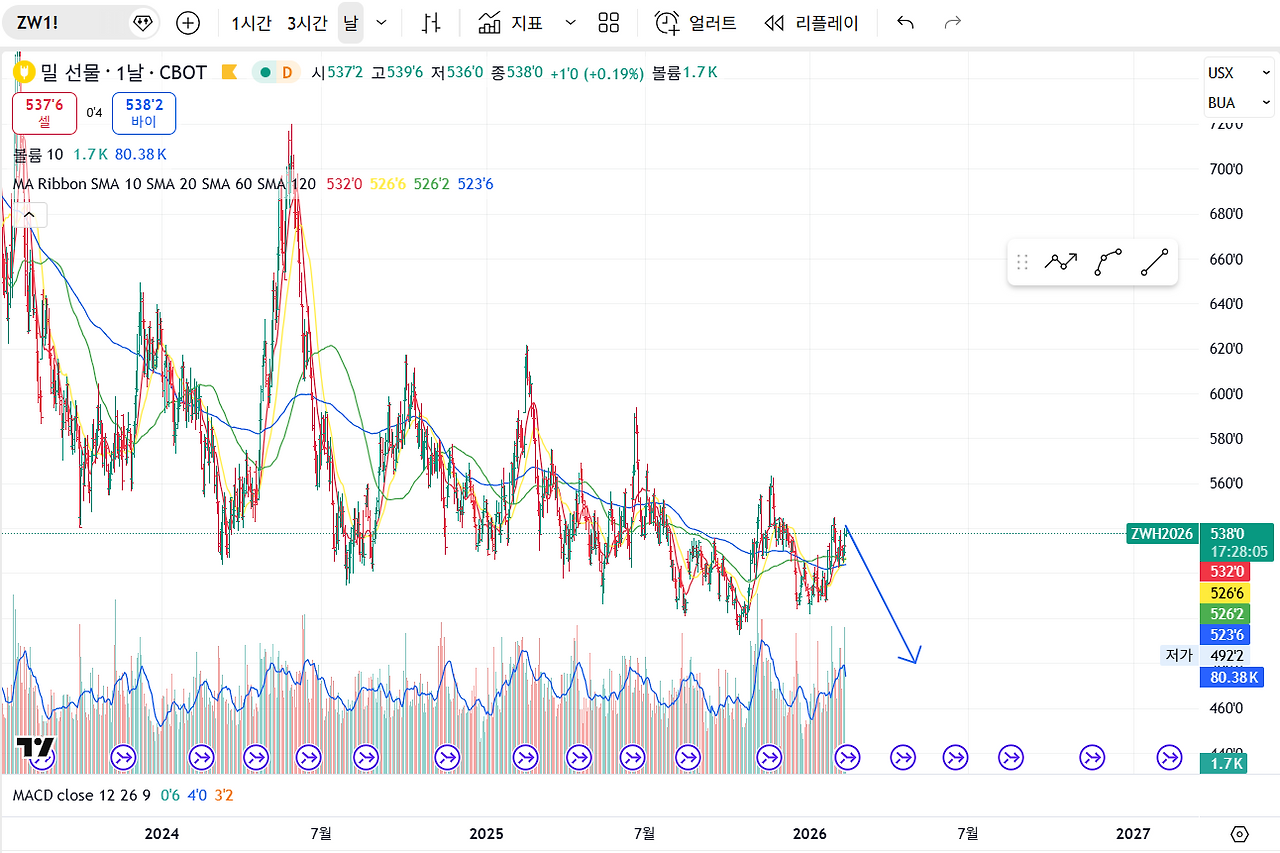Start bar replay with 리플레이

tap(811, 23)
